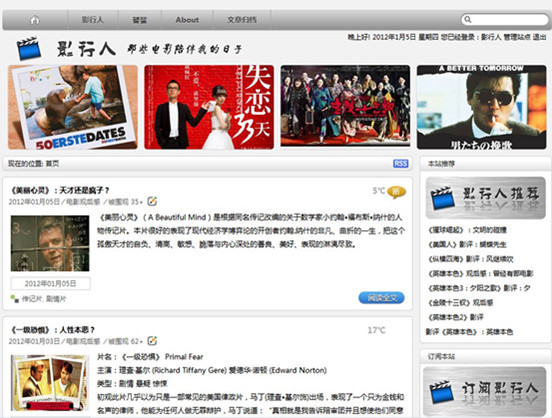Click the magnifier search icon
Image resolution: width=552 pixels, height=418 pixels.
pos(468,19)
